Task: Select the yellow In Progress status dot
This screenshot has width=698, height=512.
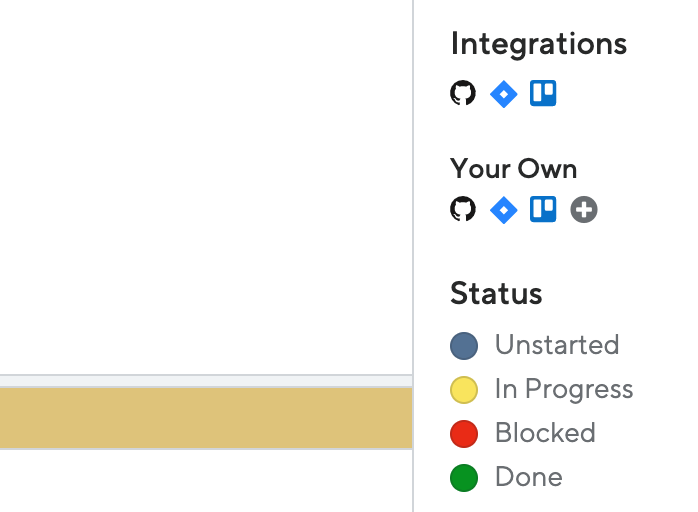Action: 464,390
